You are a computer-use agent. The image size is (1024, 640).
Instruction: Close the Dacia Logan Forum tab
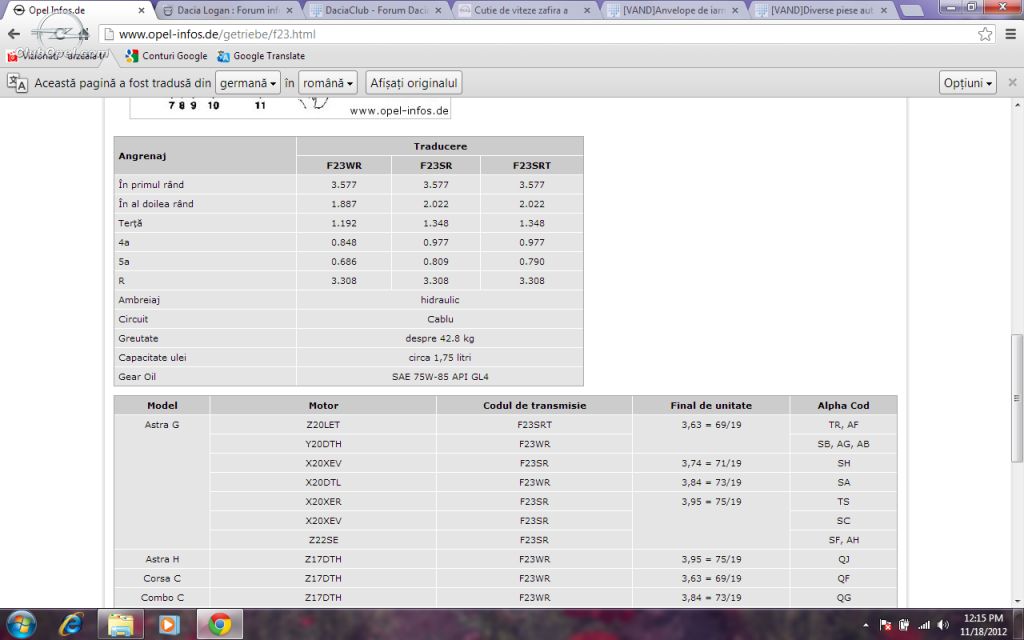click(290, 10)
